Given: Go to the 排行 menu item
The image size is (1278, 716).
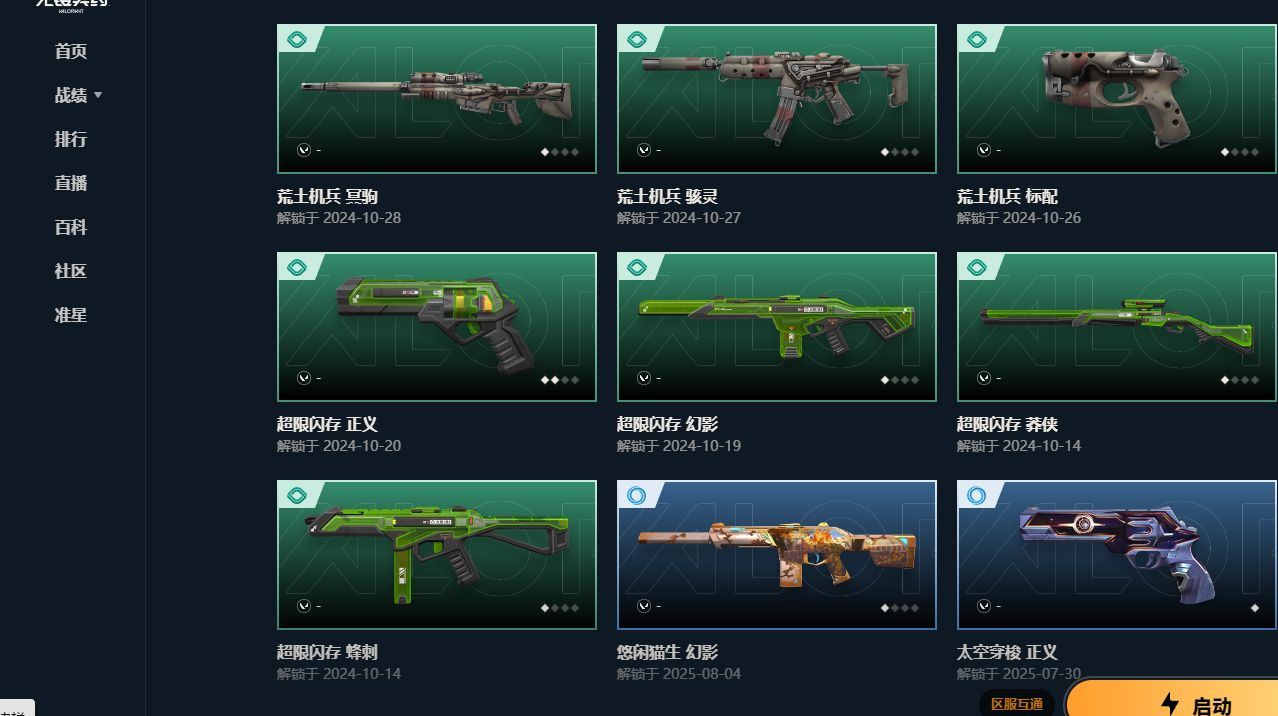Looking at the screenshot, I should 71,139.
